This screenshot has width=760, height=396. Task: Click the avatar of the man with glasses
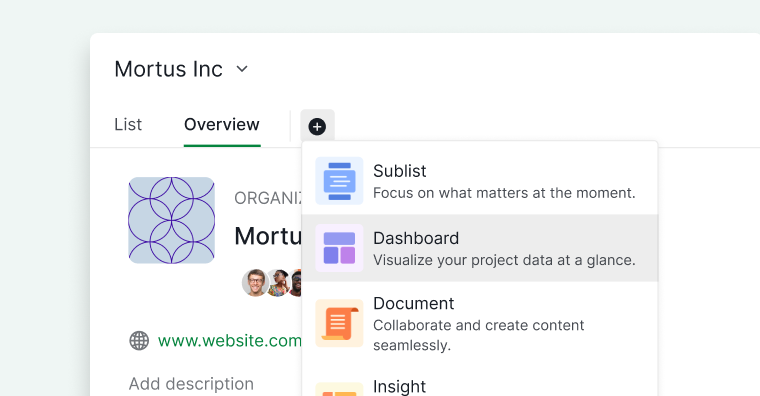[x=255, y=283]
